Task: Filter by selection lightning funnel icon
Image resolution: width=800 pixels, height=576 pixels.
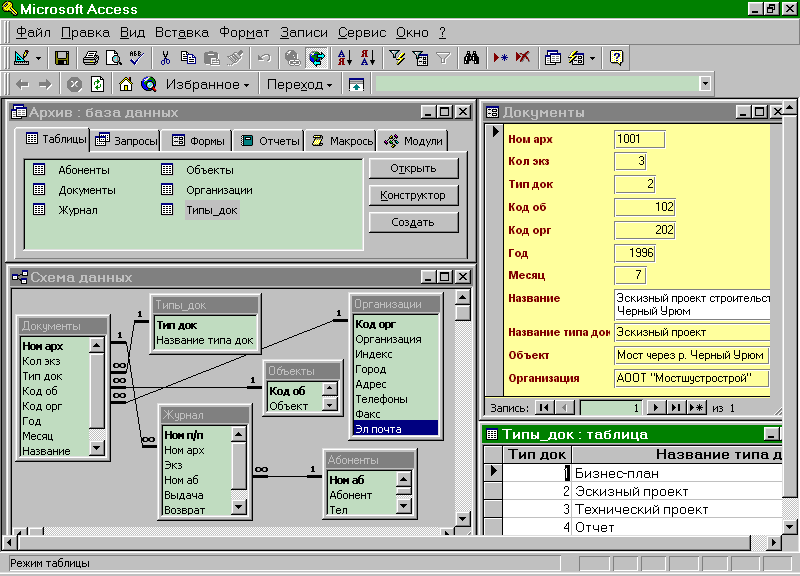Action: point(397,58)
